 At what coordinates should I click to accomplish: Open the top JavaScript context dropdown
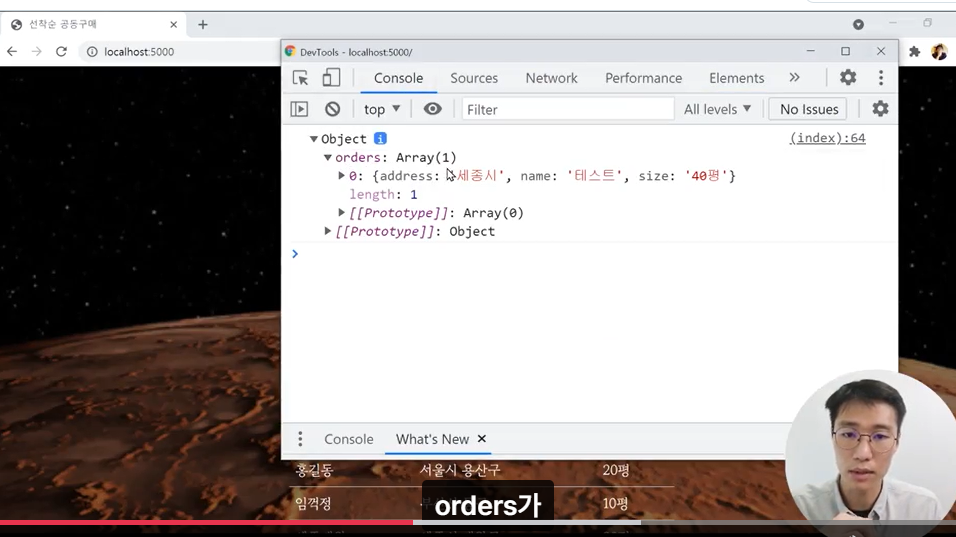tap(382, 109)
